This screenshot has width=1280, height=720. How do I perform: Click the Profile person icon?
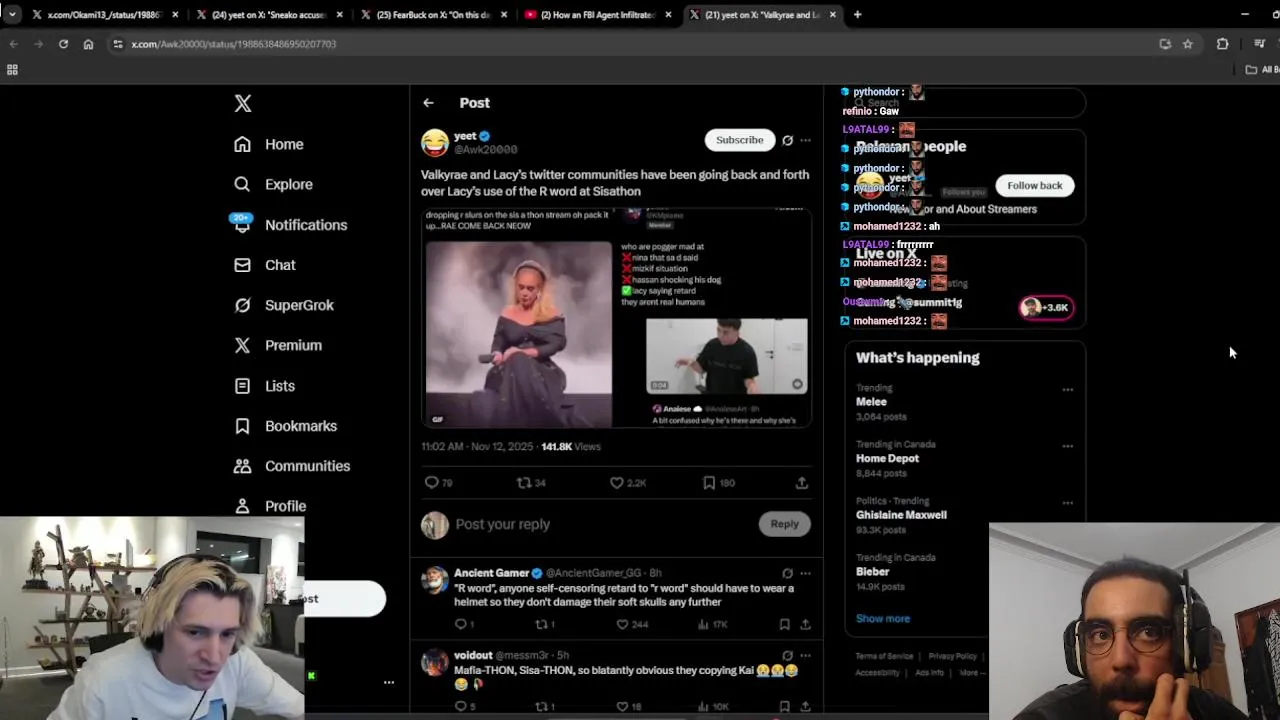242,506
